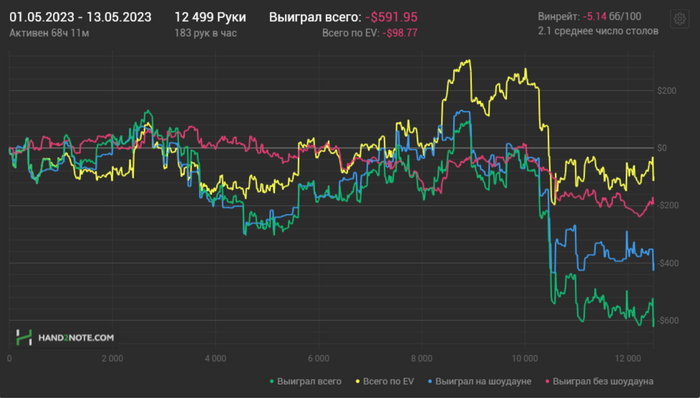Click the total winnings value -$591.95

click(392, 17)
